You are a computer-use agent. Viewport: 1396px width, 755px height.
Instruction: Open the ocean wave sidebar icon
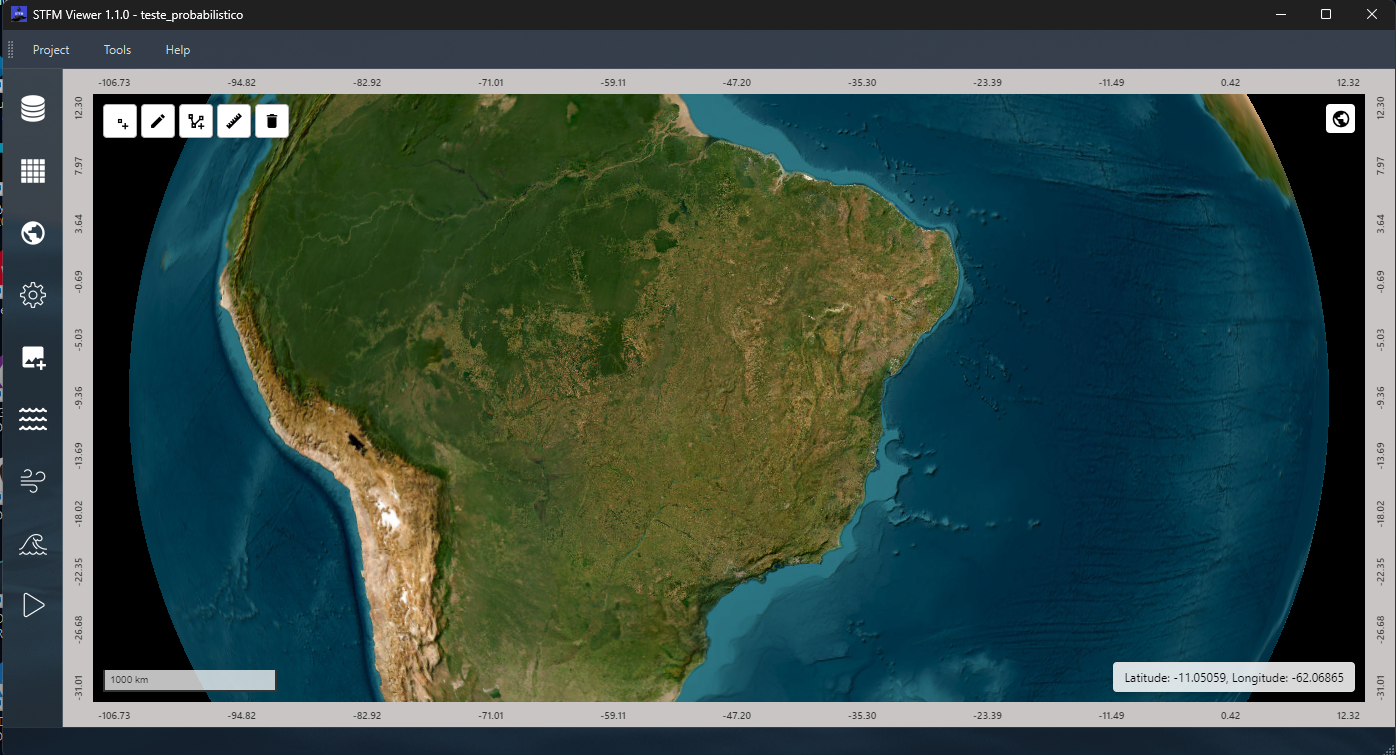(x=33, y=543)
